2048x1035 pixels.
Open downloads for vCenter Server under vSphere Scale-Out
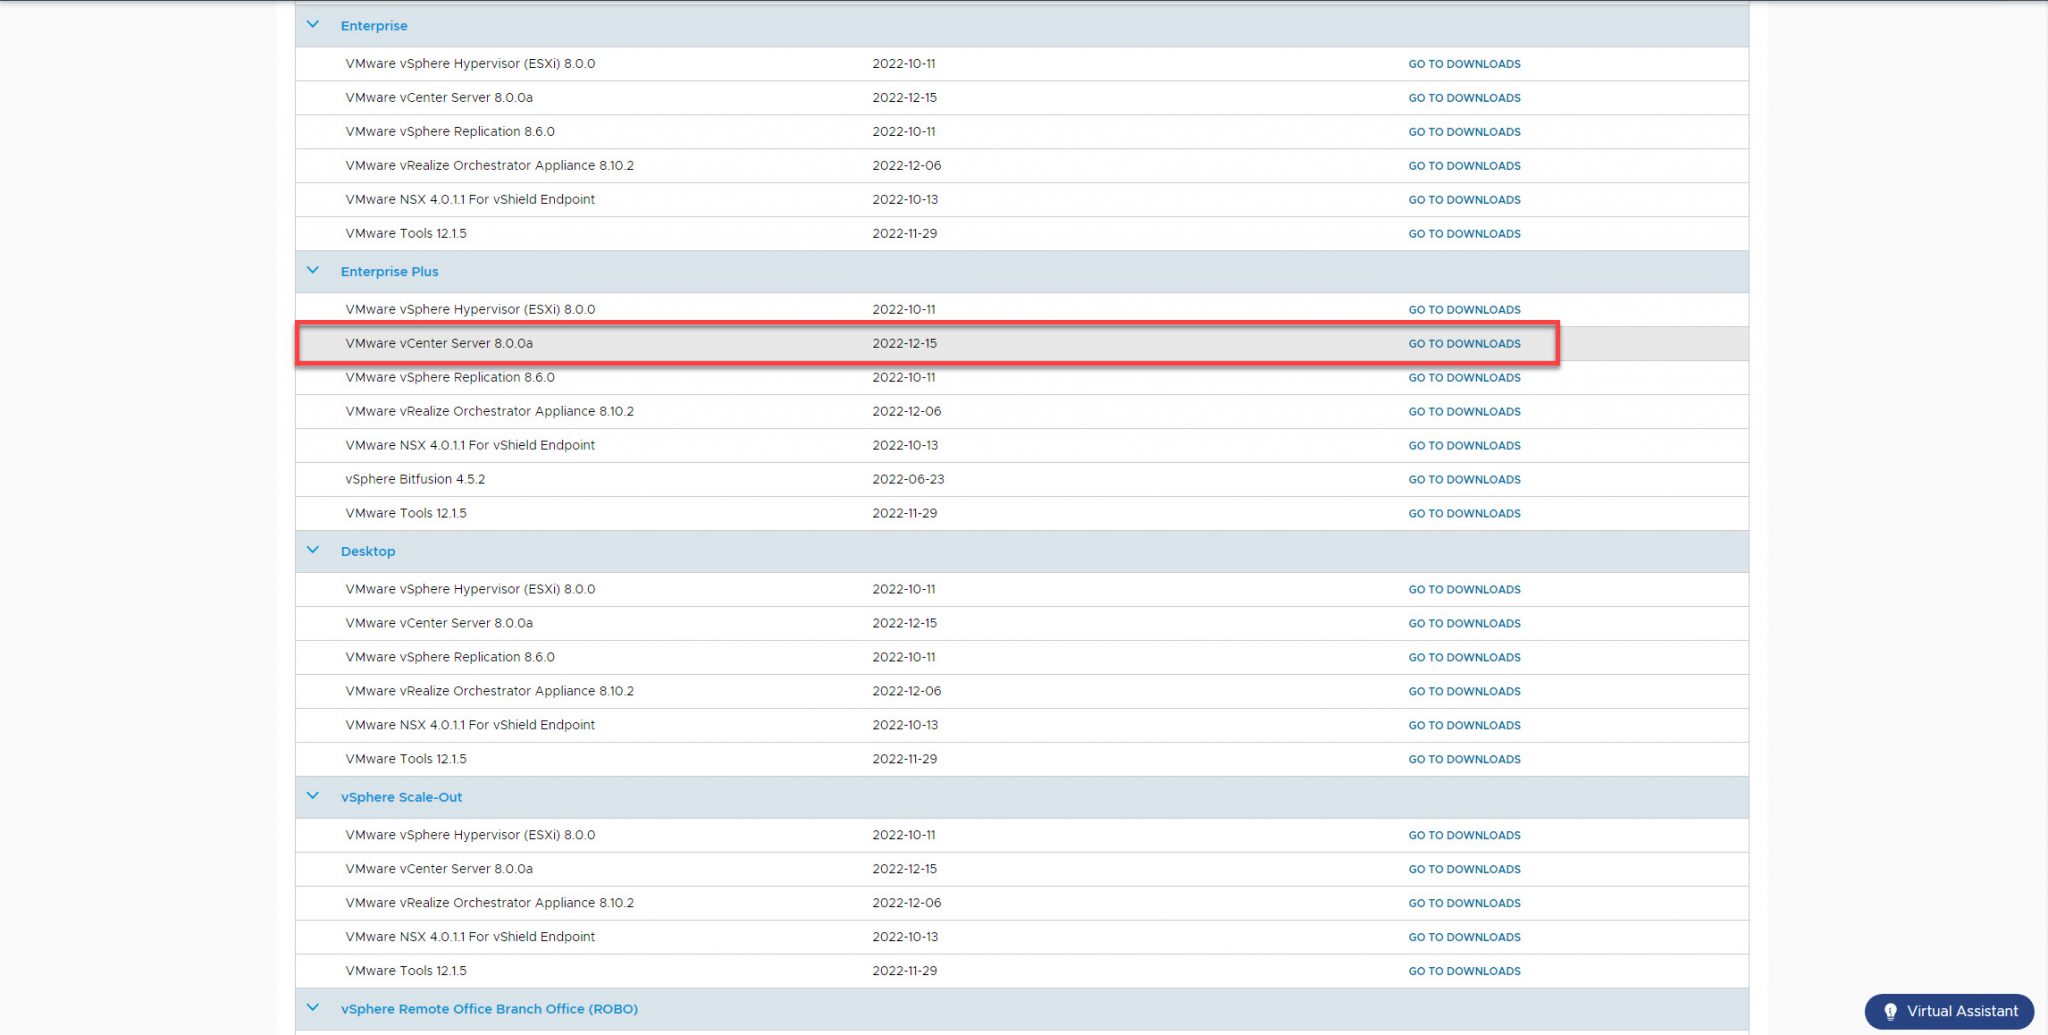pyautogui.click(x=1463, y=868)
